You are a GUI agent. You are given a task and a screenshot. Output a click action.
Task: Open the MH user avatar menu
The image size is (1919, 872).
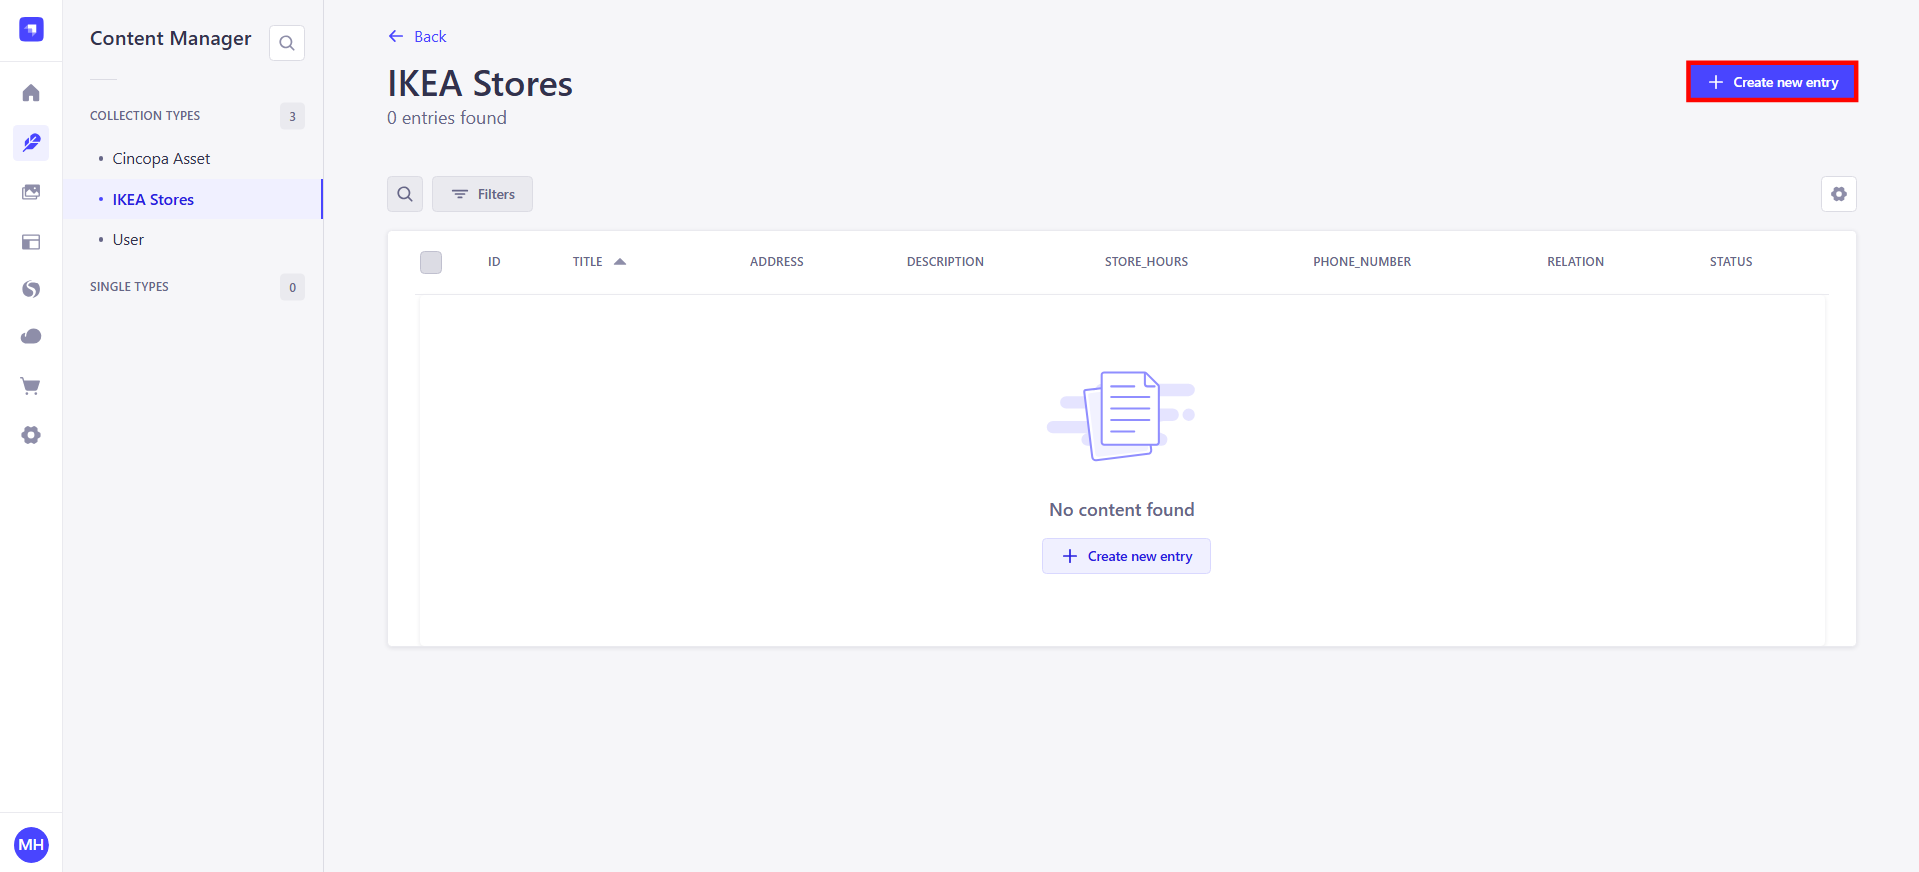pos(31,845)
